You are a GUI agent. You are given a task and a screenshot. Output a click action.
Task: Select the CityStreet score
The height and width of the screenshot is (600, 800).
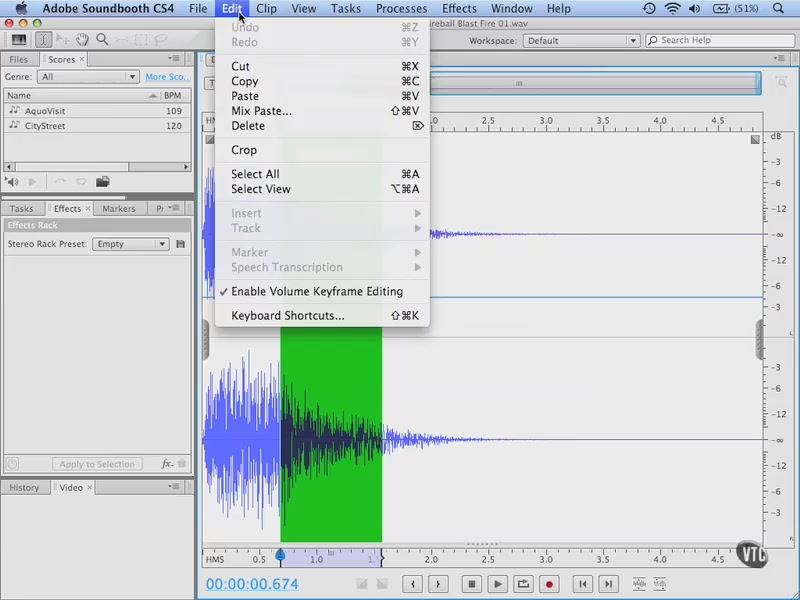pyautogui.click(x=97, y=126)
